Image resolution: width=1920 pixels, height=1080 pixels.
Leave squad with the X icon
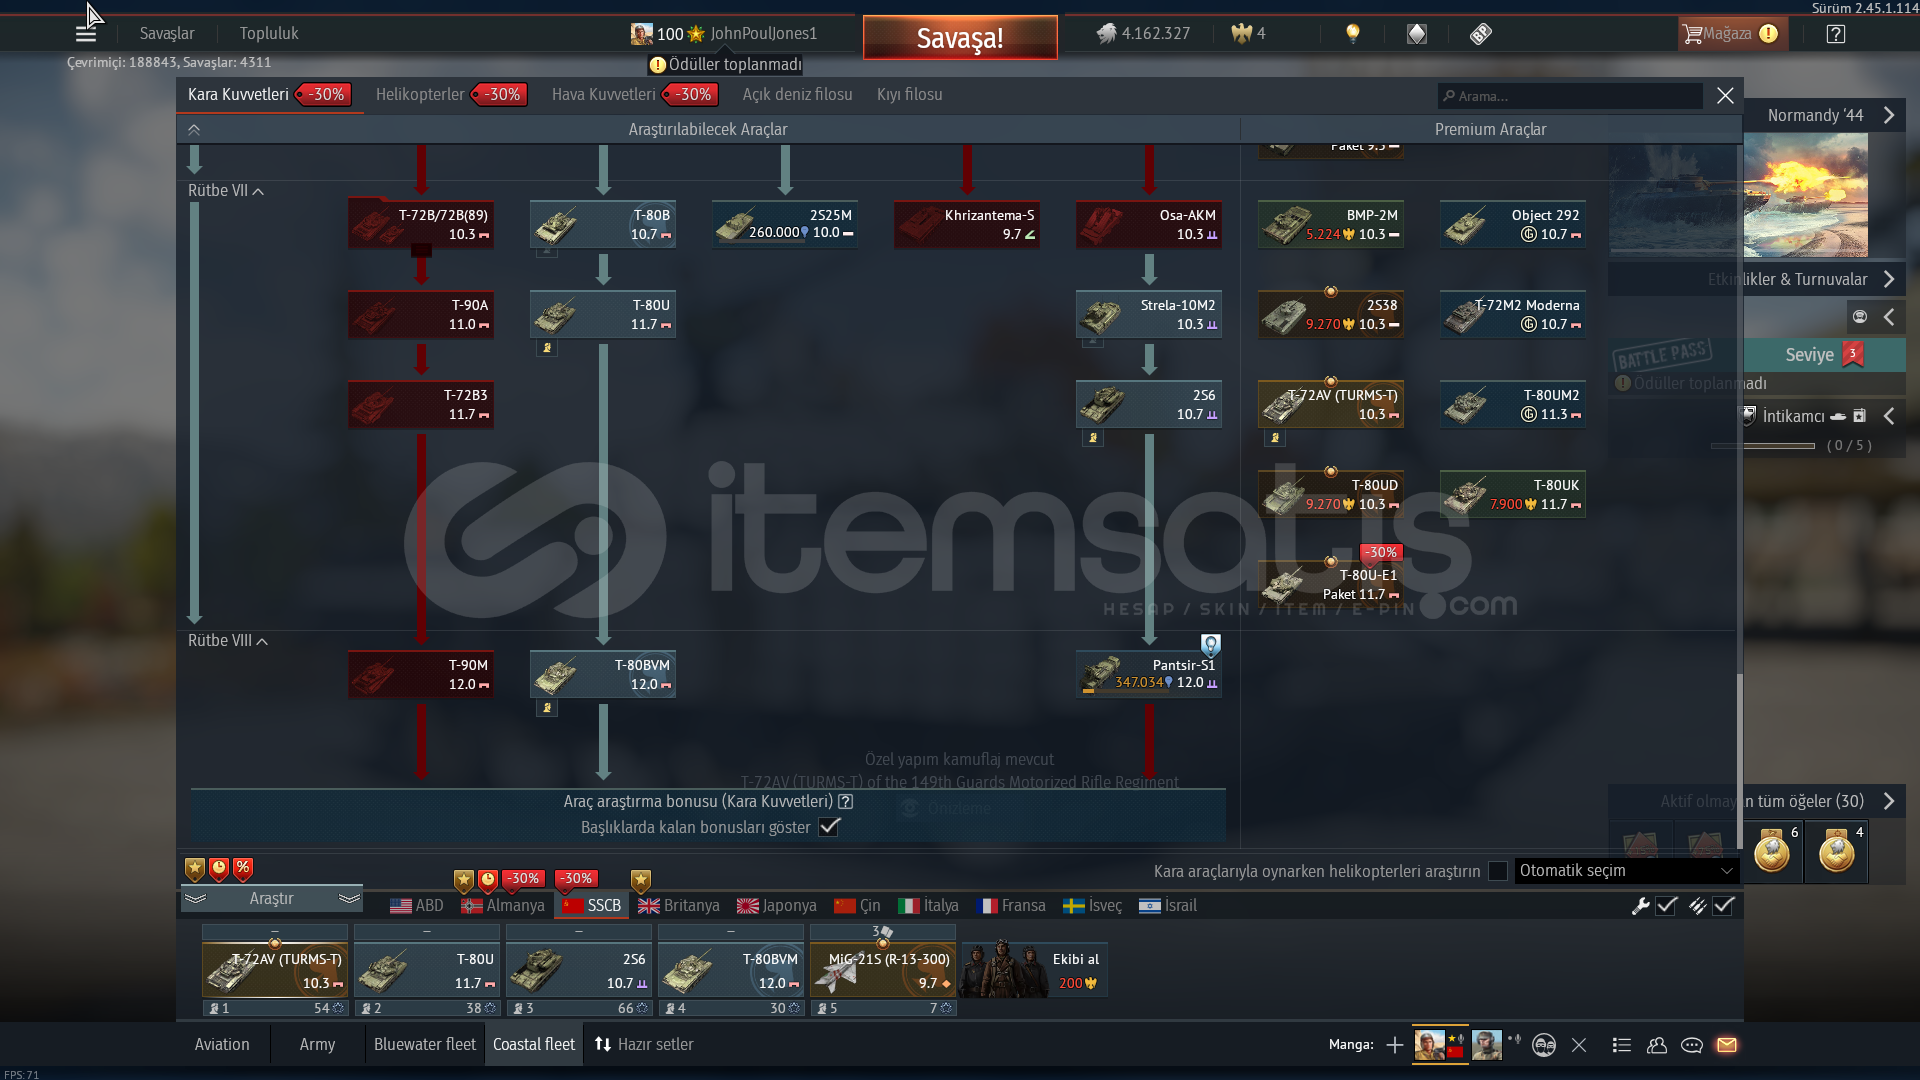(x=1579, y=1045)
